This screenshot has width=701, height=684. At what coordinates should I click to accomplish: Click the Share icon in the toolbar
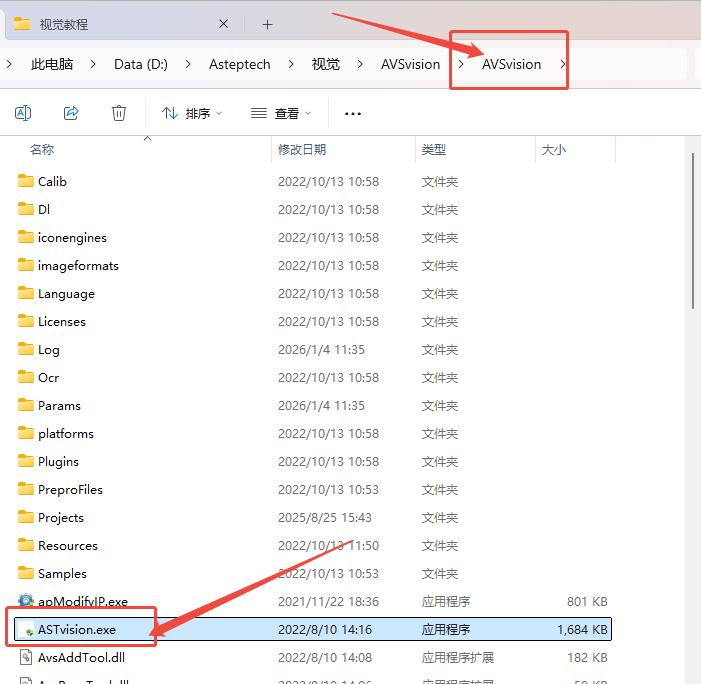(71, 113)
